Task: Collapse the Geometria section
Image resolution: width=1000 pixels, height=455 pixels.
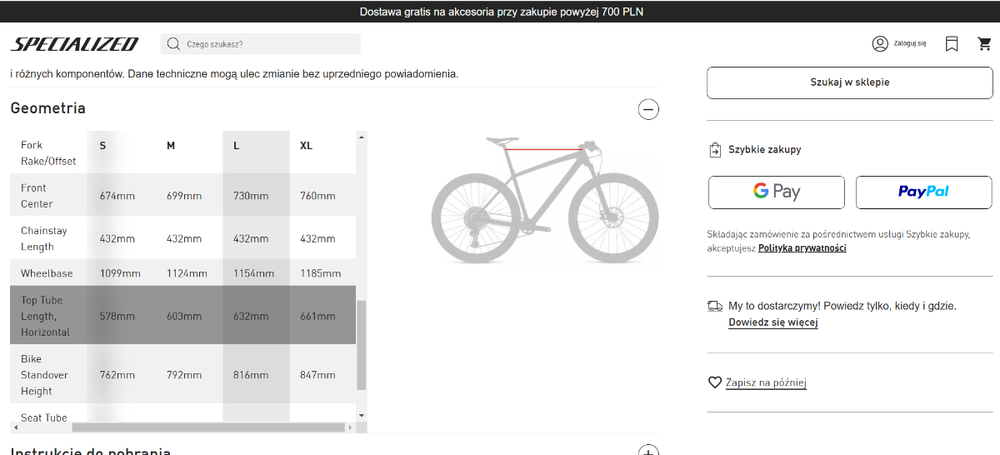Action: [648, 109]
